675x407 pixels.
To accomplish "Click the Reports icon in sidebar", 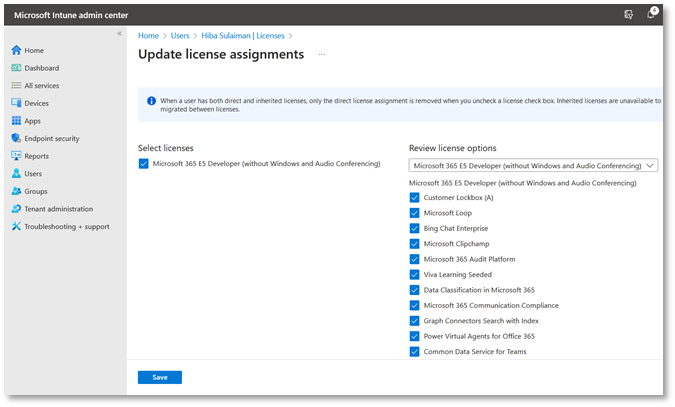I will tap(16, 156).
